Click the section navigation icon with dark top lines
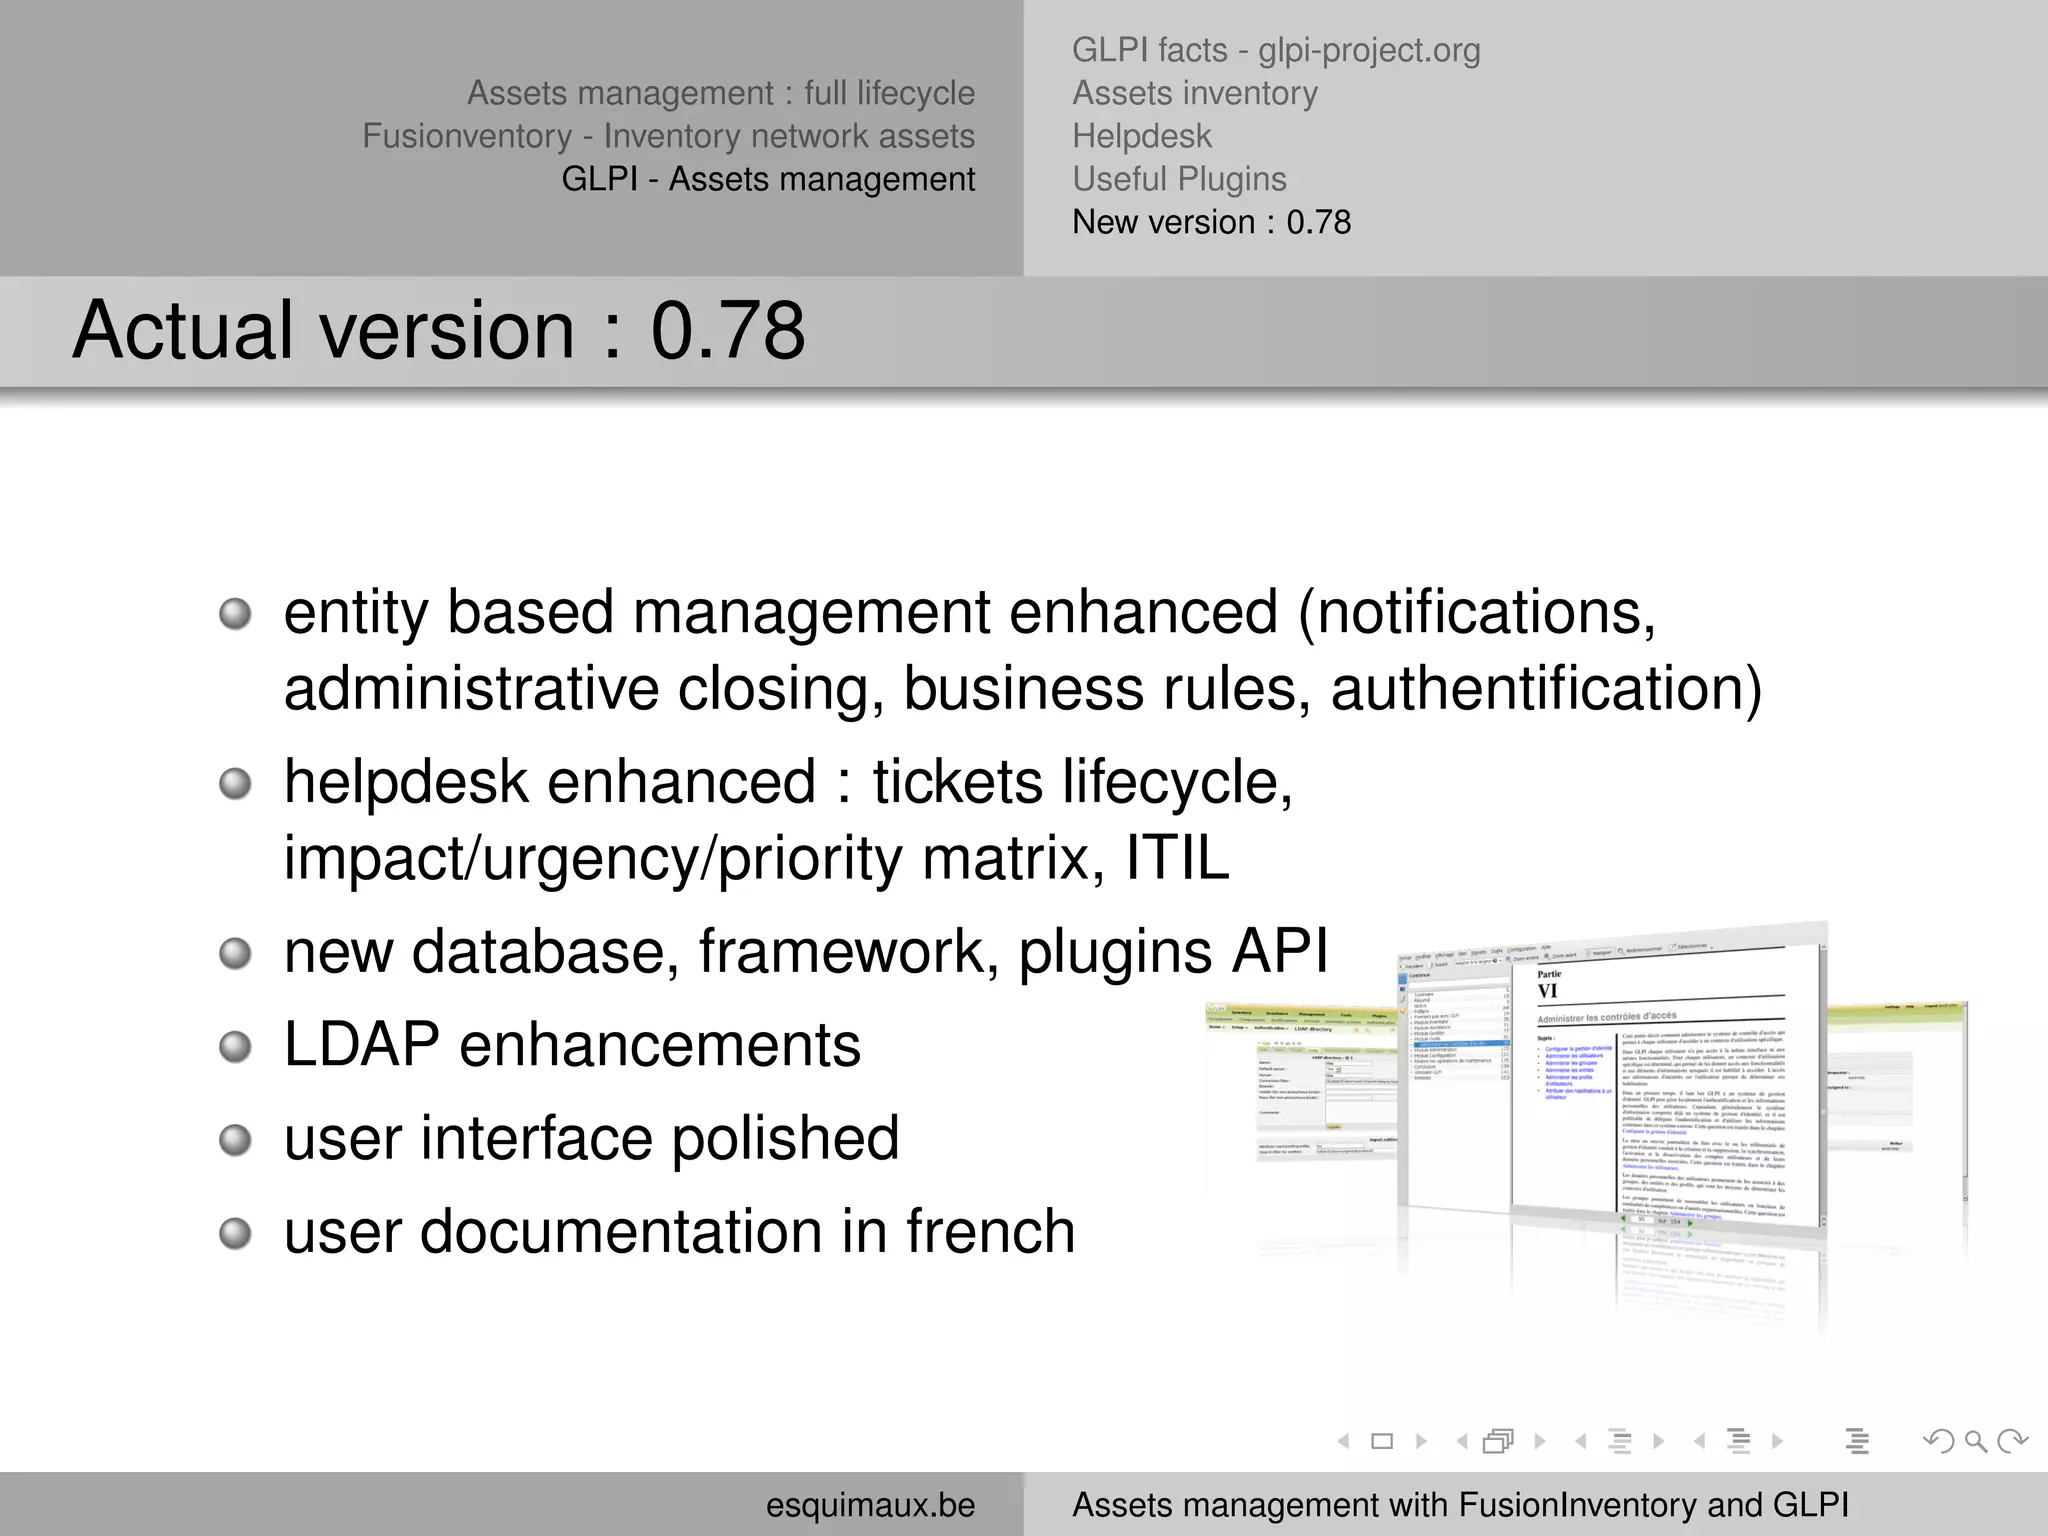This screenshot has width=2048, height=1536. click(x=1739, y=1441)
